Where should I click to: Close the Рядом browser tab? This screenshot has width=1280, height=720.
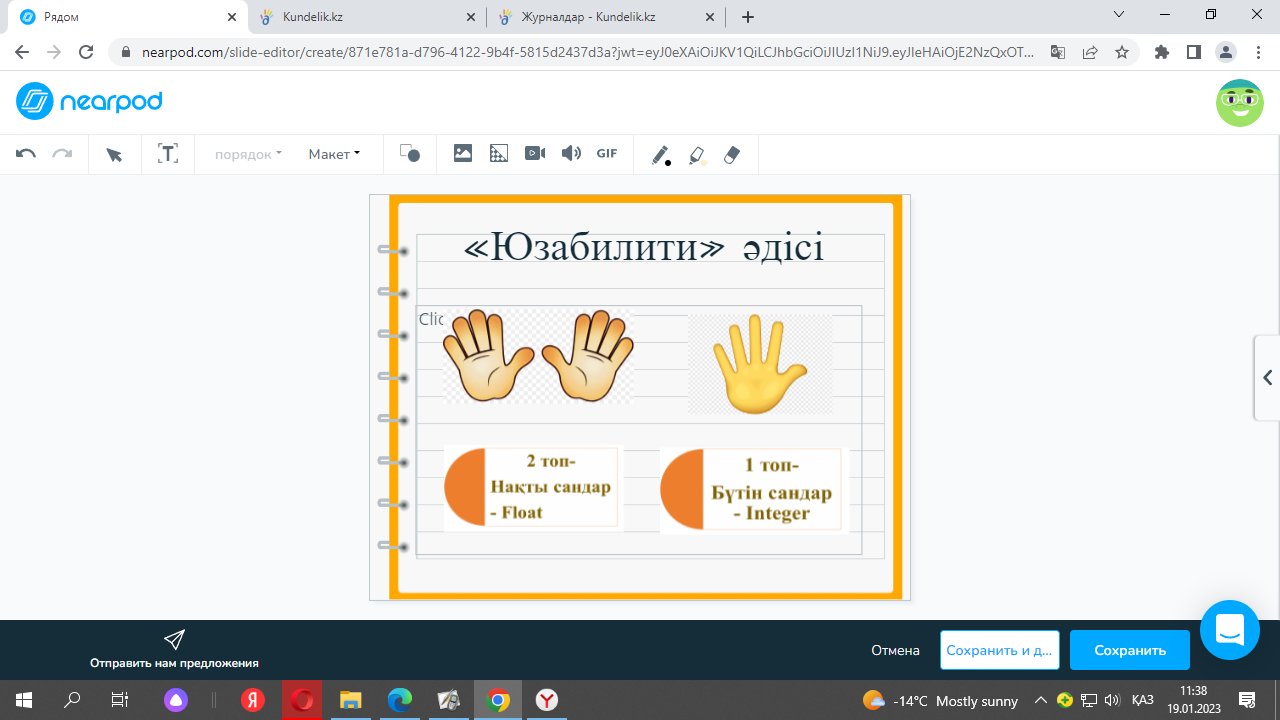point(232,17)
